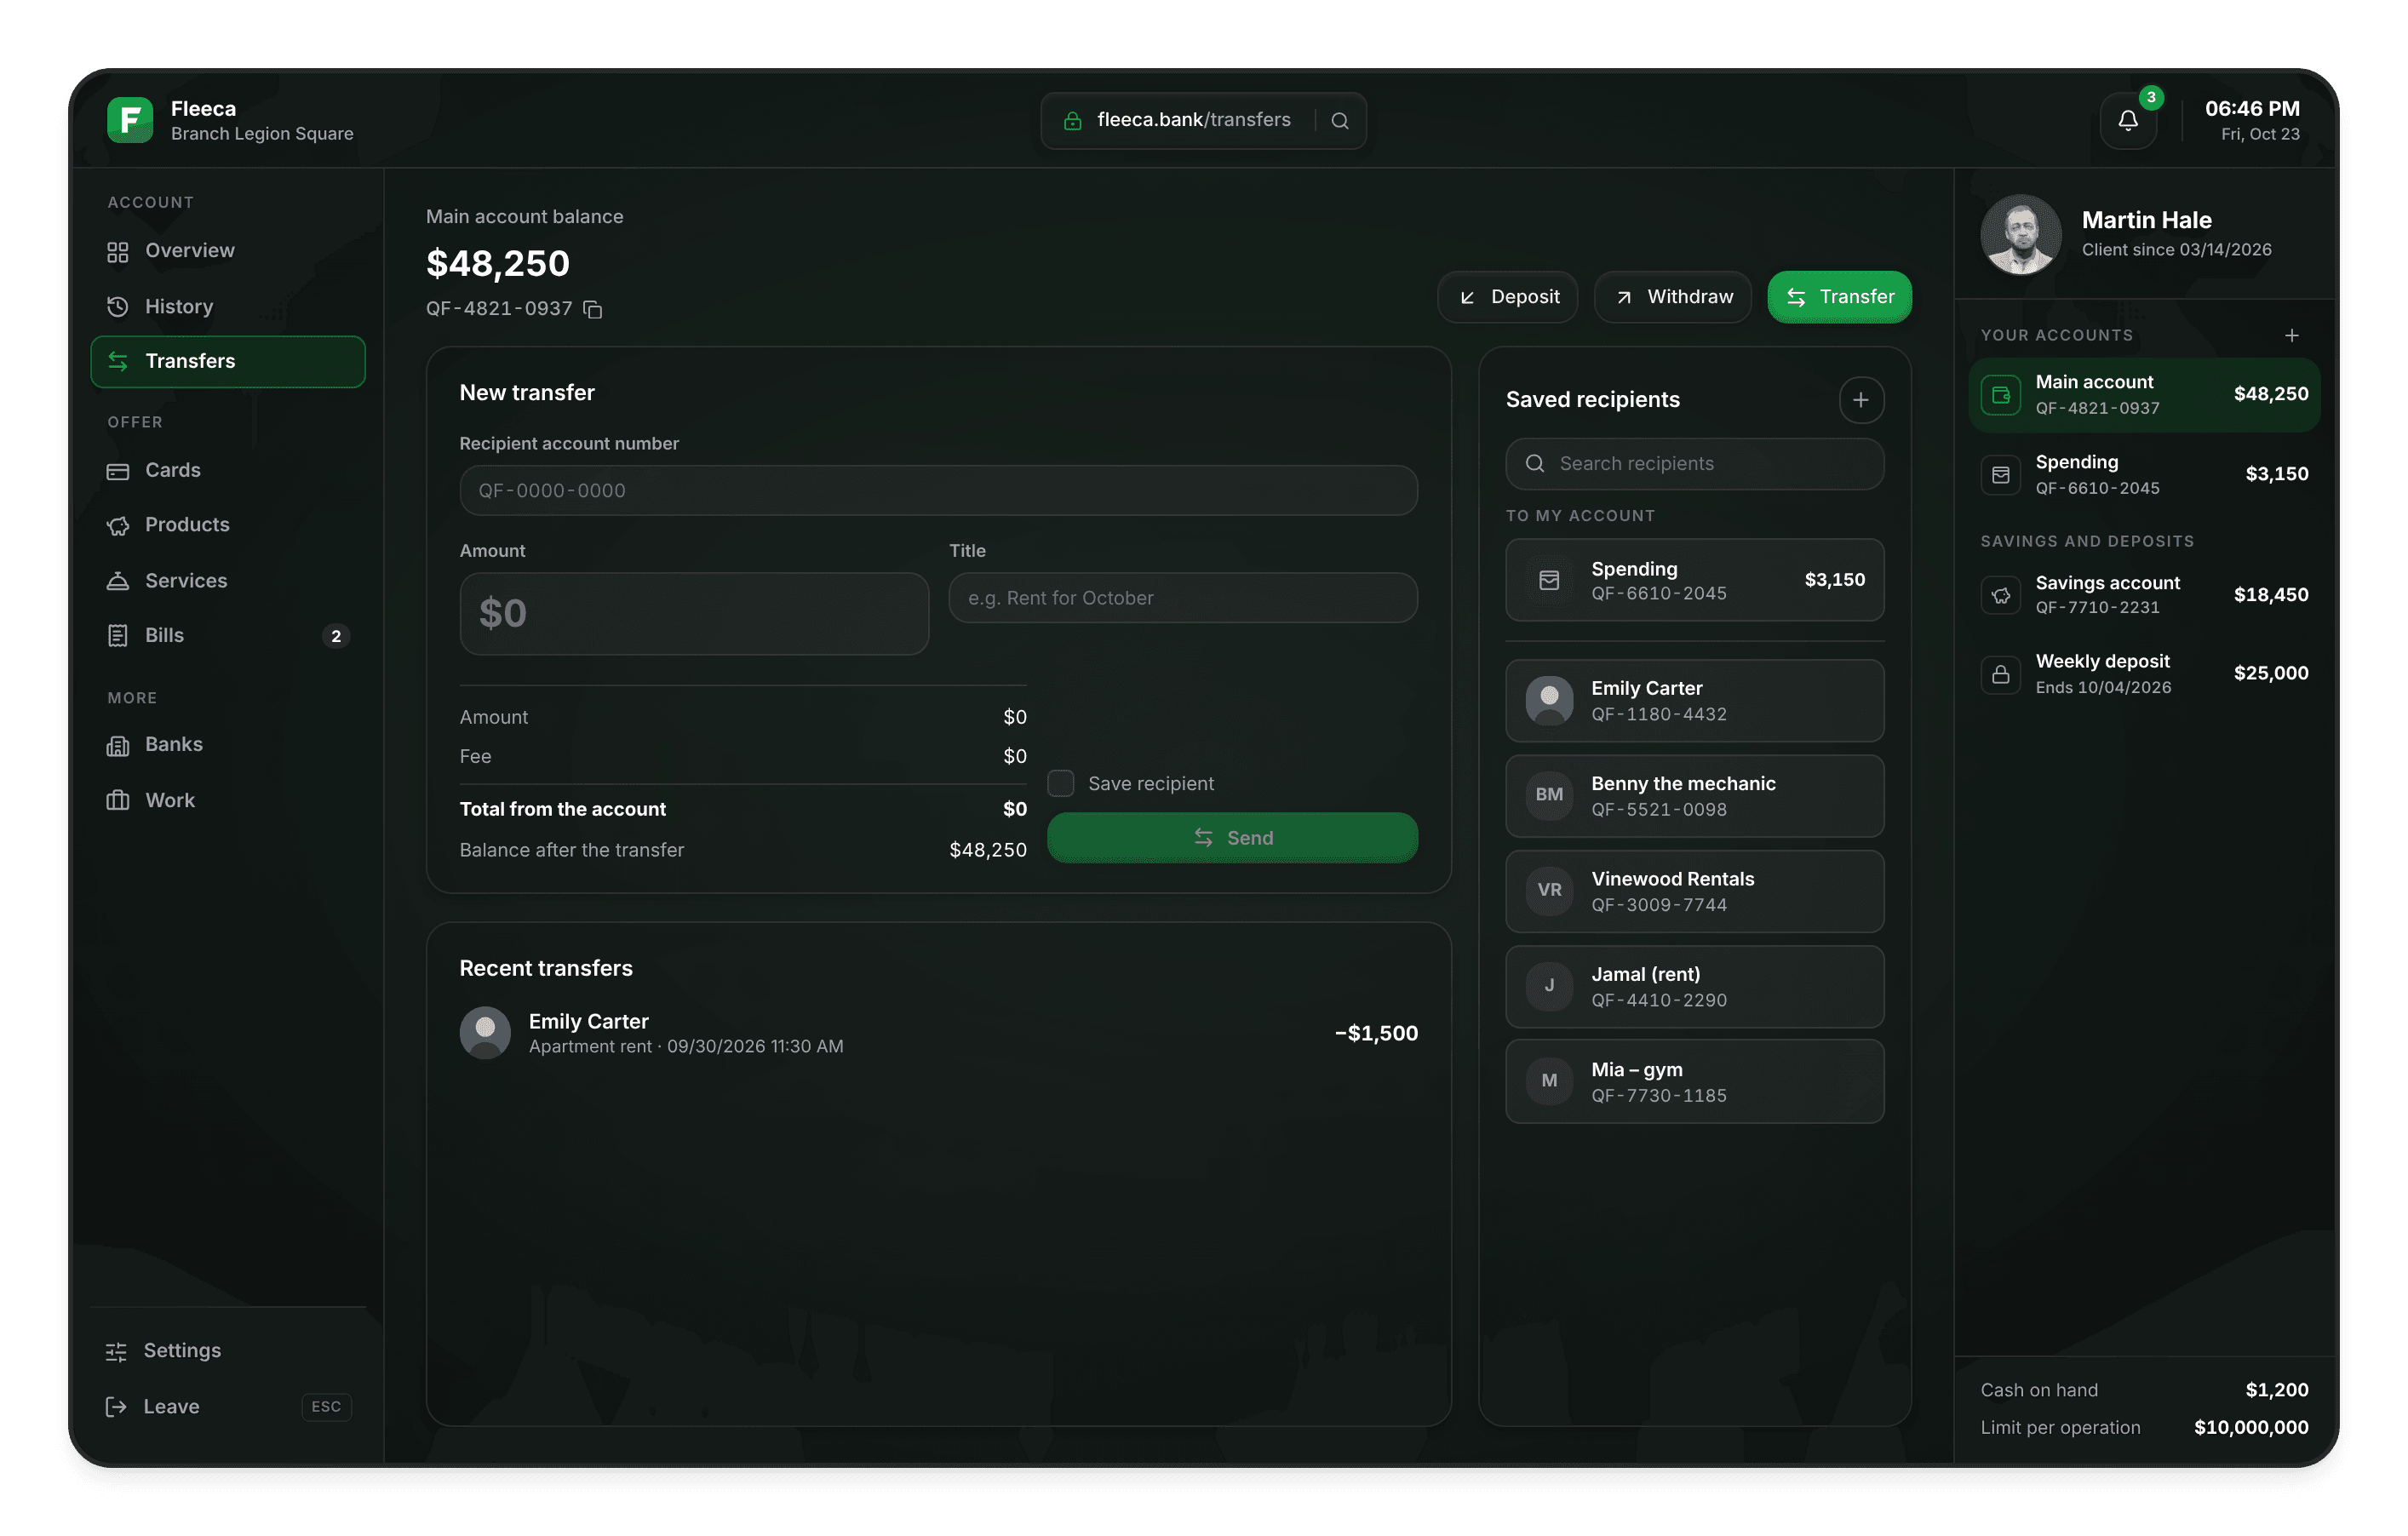Click the search icon in address bar
2408x1536 pixels.
[1340, 121]
